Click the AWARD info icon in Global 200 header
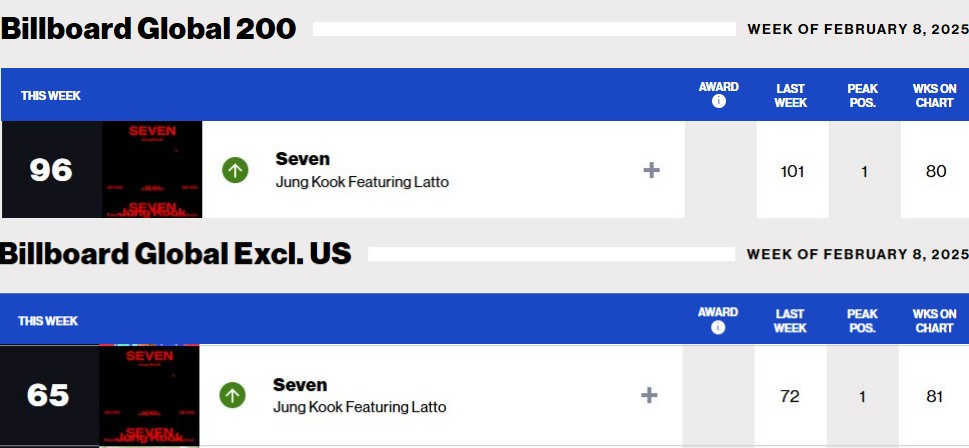The height and width of the screenshot is (448, 969). pos(718,102)
